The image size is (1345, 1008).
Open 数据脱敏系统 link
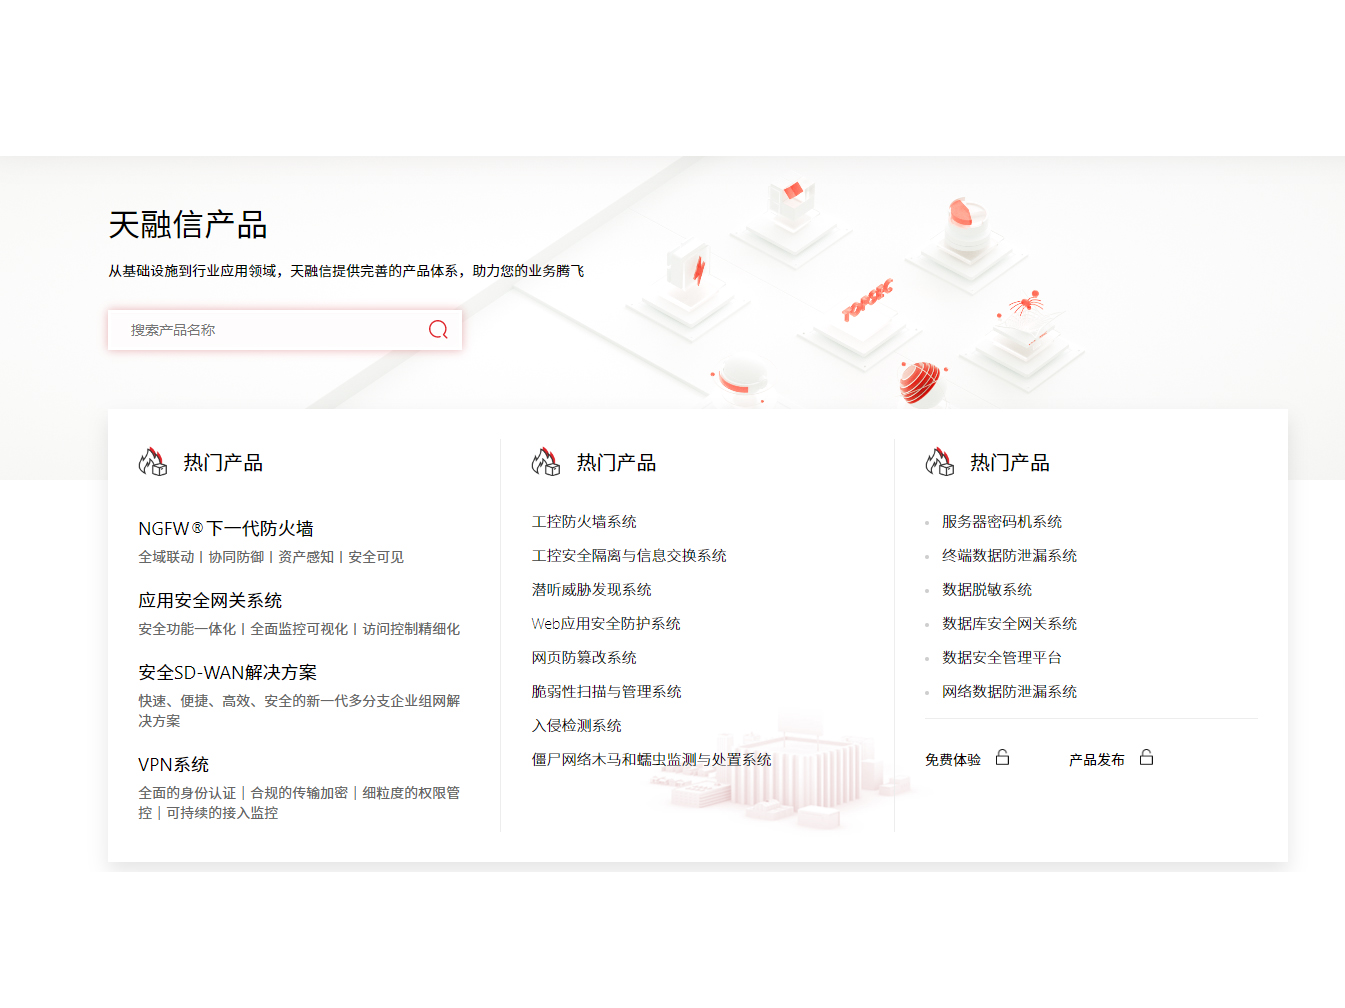coord(987,590)
